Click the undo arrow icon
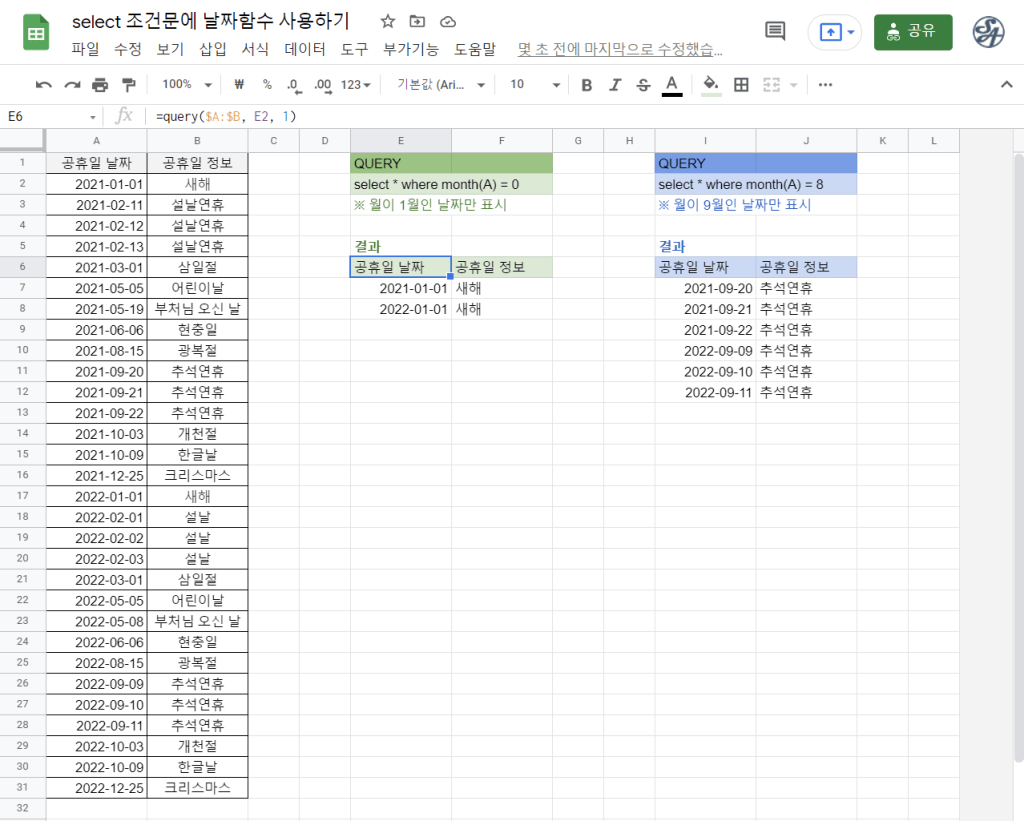The image size is (1024, 821). [x=44, y=85]
